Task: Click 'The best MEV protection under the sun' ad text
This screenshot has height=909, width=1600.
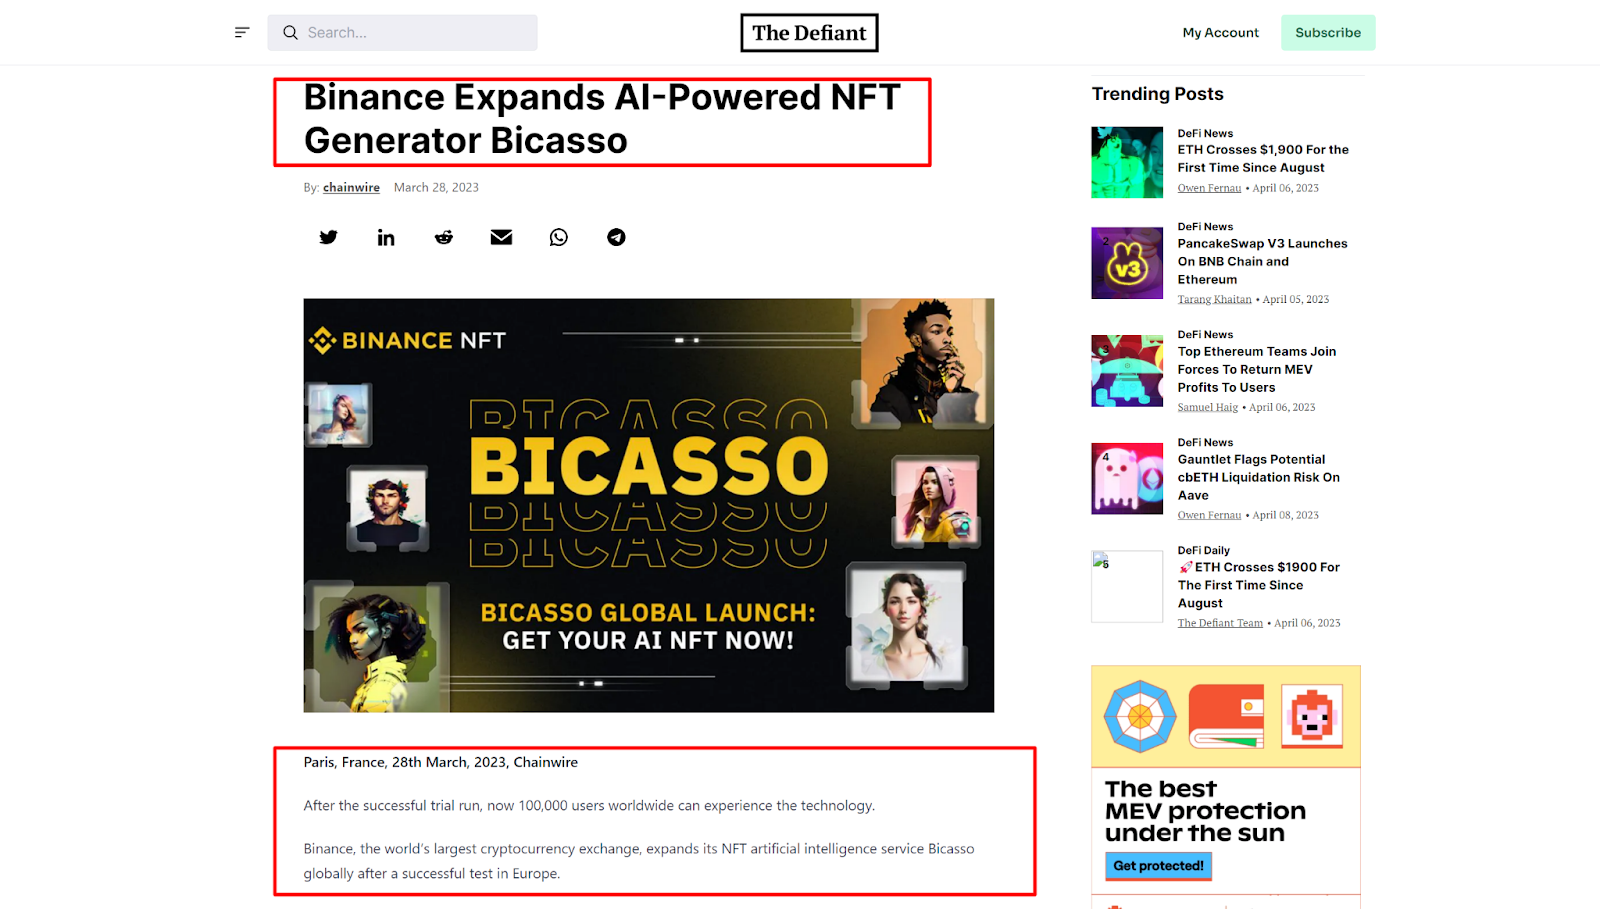Action: point(1205,811)
